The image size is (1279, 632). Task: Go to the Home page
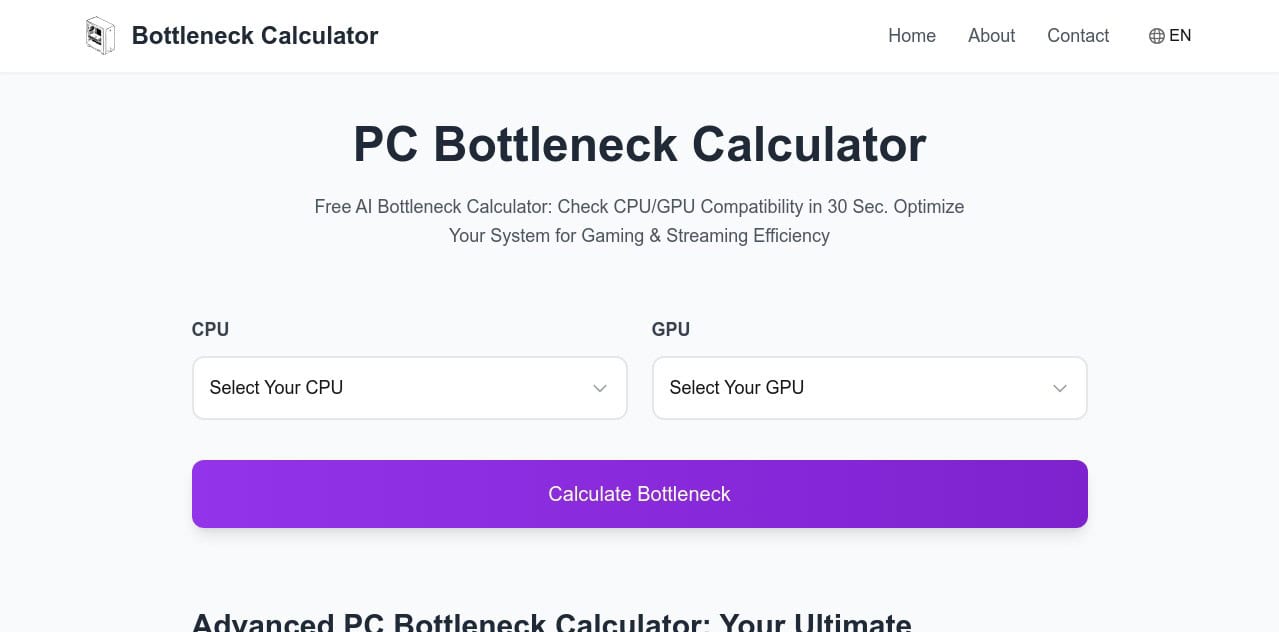[x=911, y=36]
